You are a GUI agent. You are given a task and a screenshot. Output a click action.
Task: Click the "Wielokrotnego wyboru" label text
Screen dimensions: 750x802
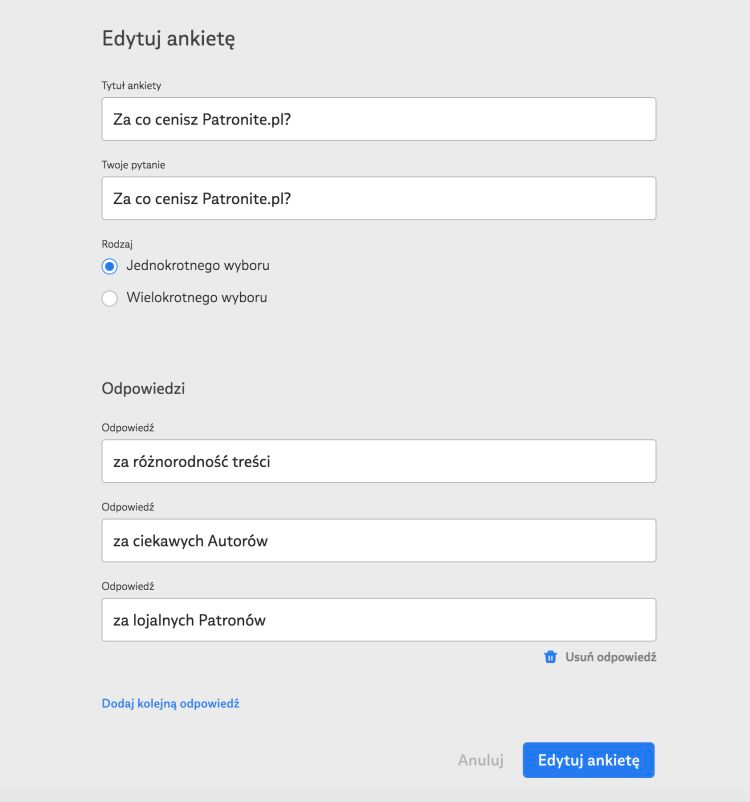click(197, 298)
